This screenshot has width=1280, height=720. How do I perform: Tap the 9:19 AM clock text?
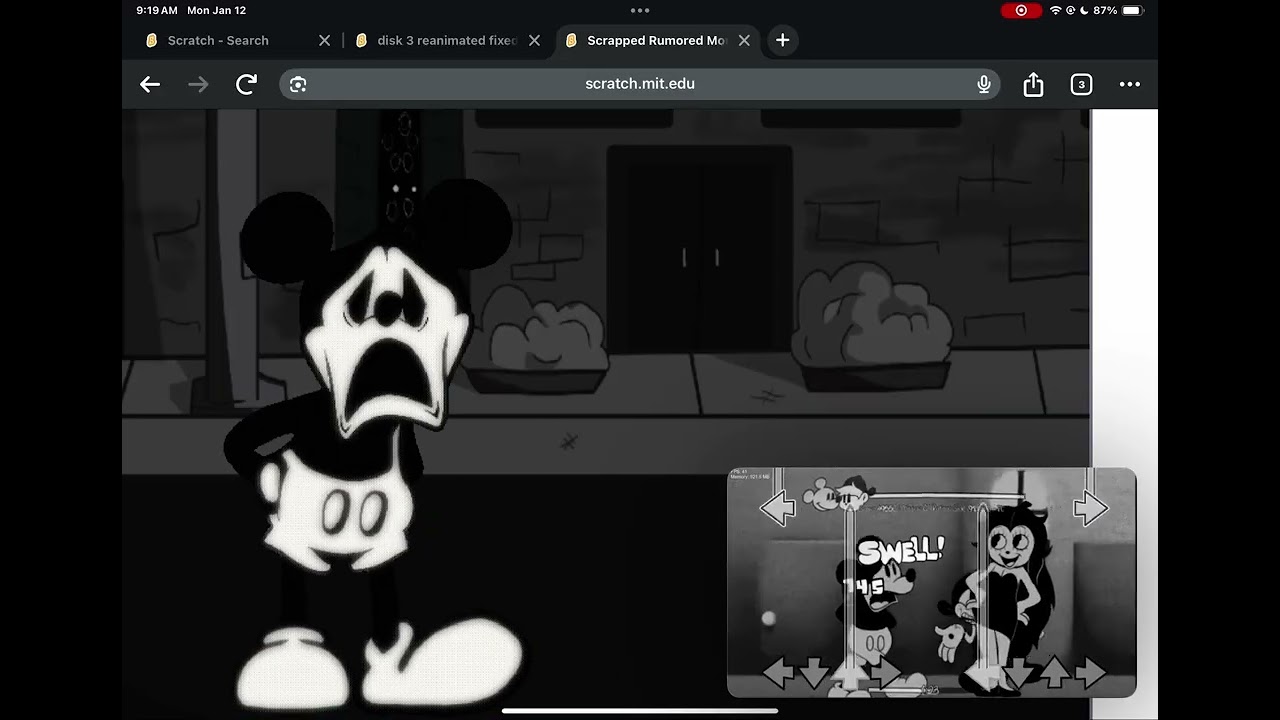click(x=157, y=10)
